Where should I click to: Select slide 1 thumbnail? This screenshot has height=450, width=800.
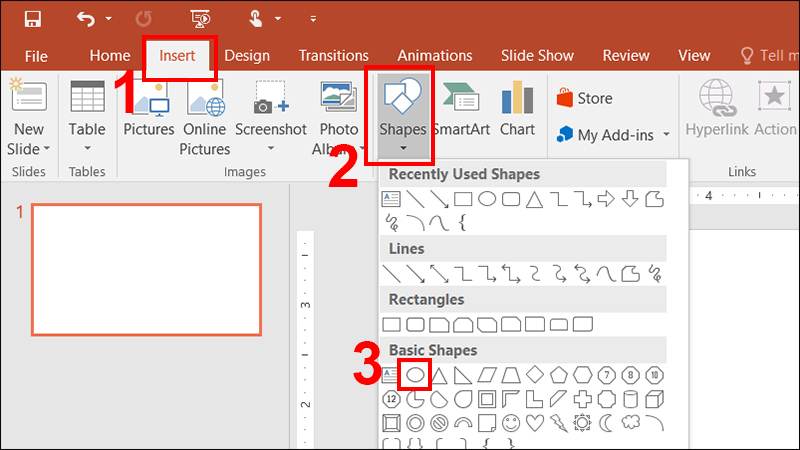(146, 269)
